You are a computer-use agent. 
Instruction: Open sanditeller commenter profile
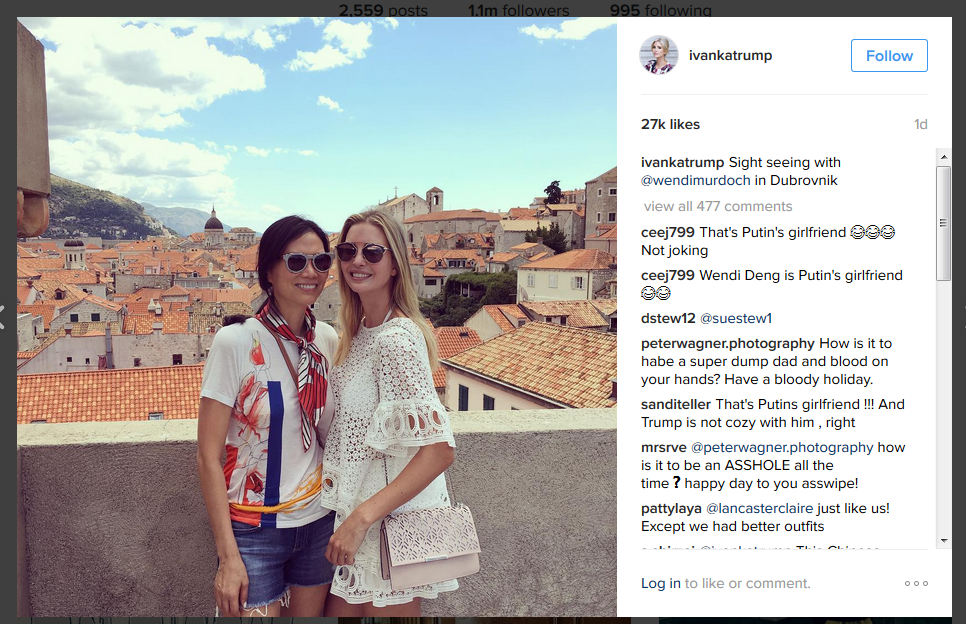click(676, 404)
